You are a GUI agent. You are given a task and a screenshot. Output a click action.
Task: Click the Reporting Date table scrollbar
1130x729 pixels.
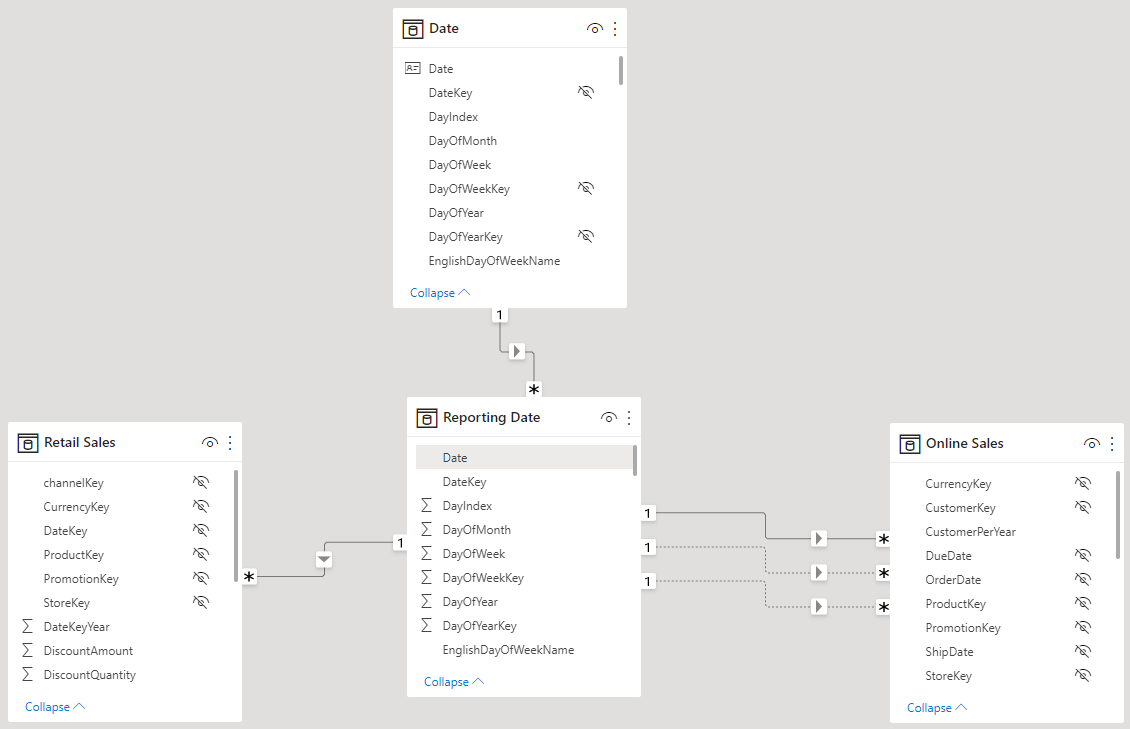[635, 460]
